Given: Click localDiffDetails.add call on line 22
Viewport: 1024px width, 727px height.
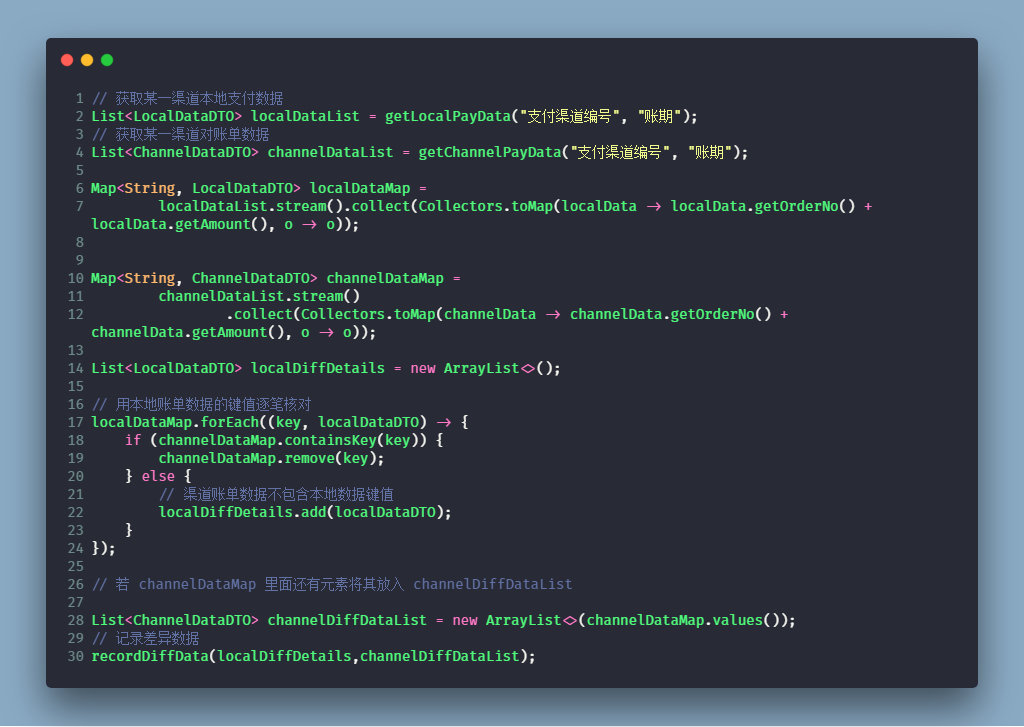Looking at the screenshot, I should pyautogui.click(x=305, y=512).
